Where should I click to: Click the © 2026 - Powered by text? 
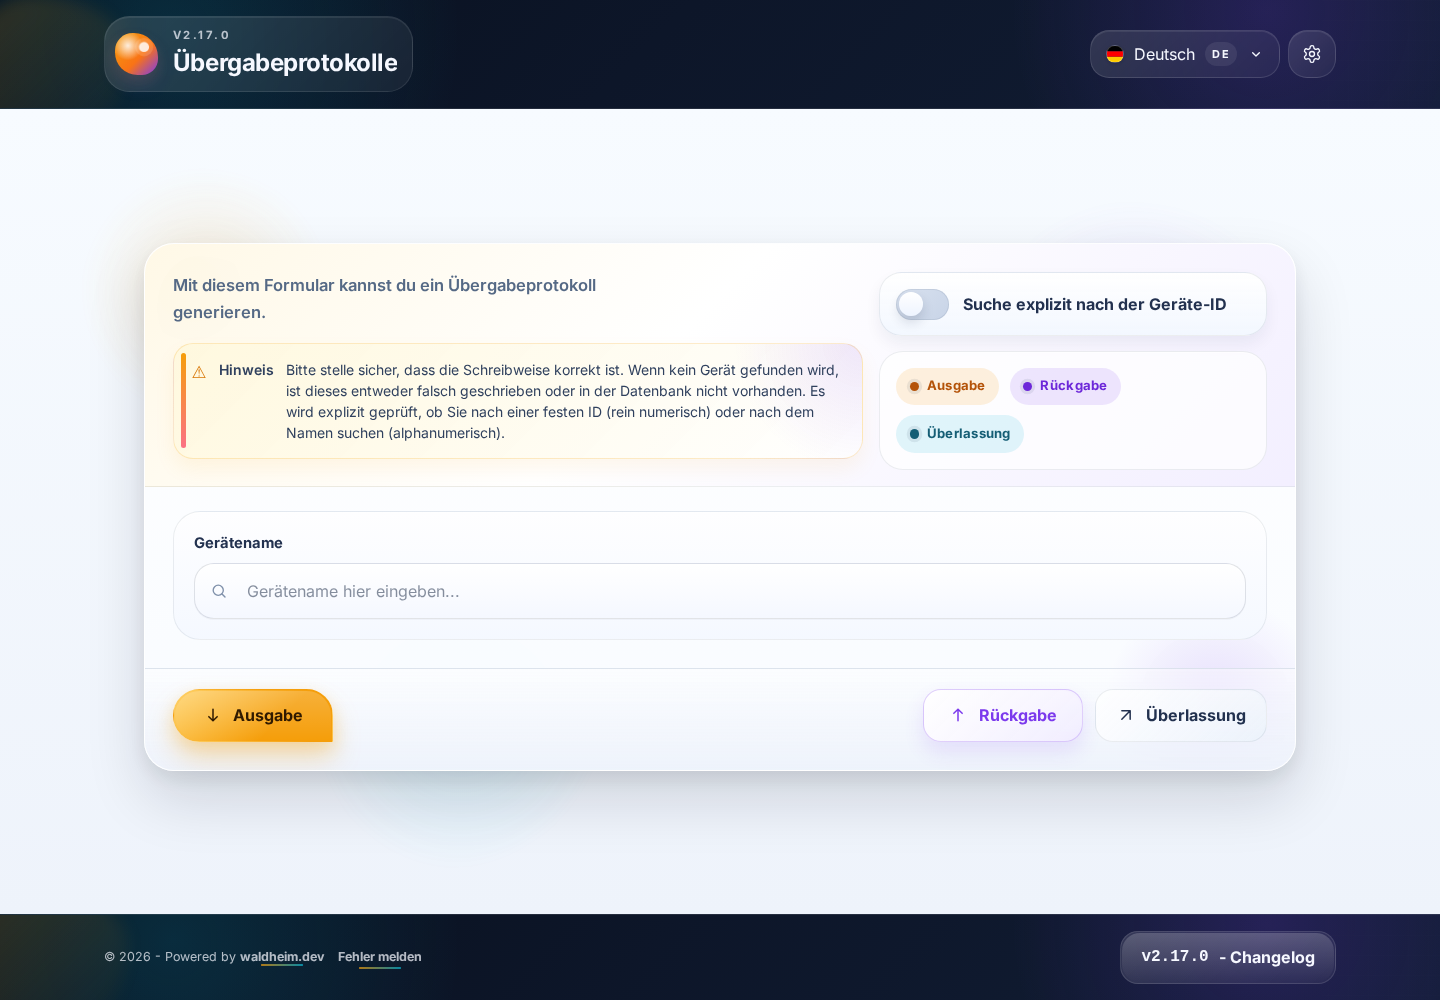point(170,957)
